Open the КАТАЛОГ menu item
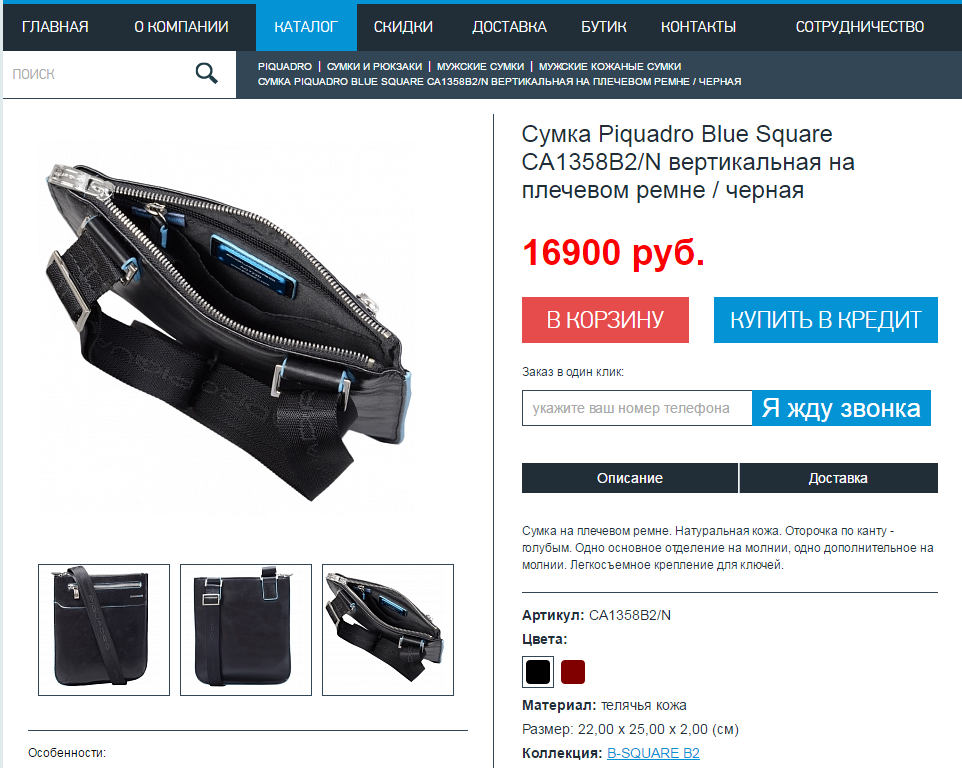 pos(306,27)
